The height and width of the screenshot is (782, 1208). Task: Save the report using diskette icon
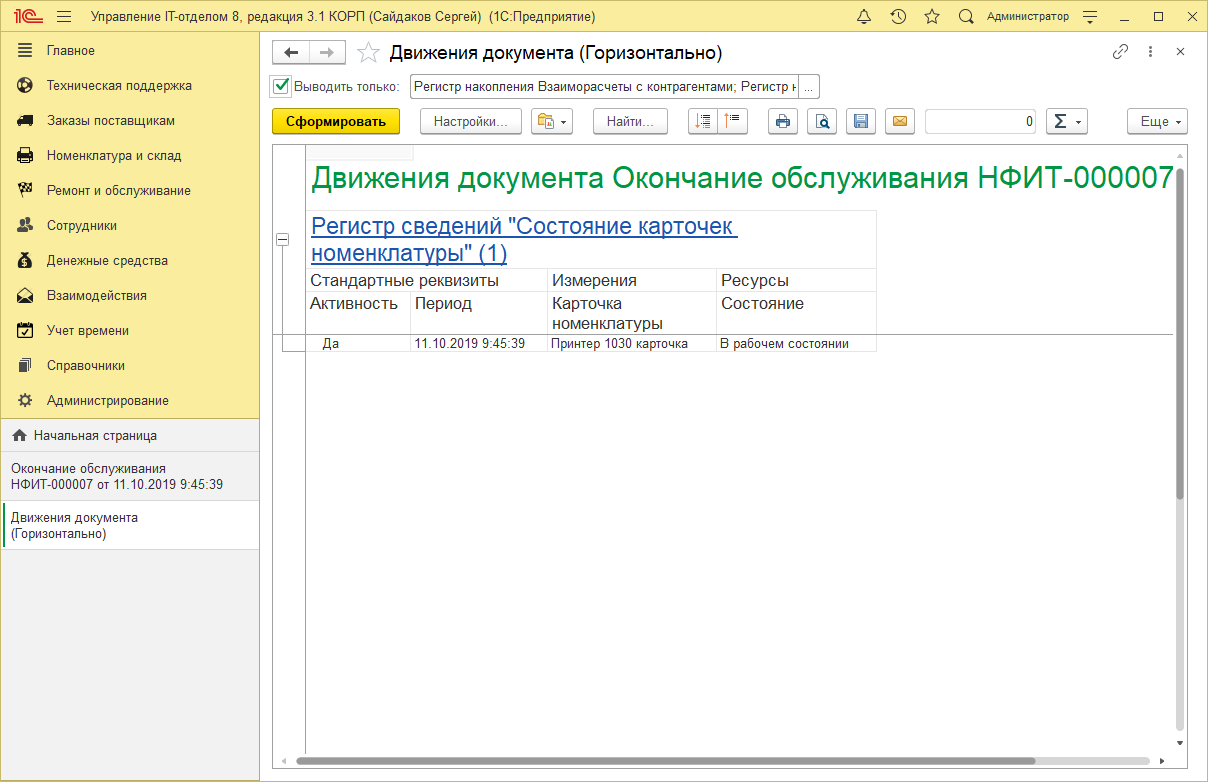[x=860, y=121]
